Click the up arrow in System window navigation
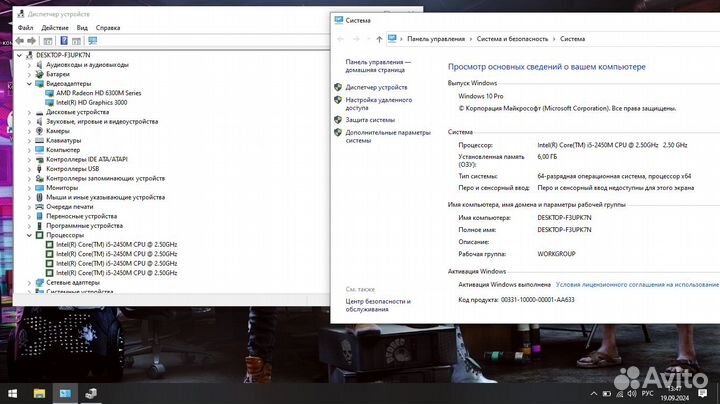720x404 pixels. (379, 39)
